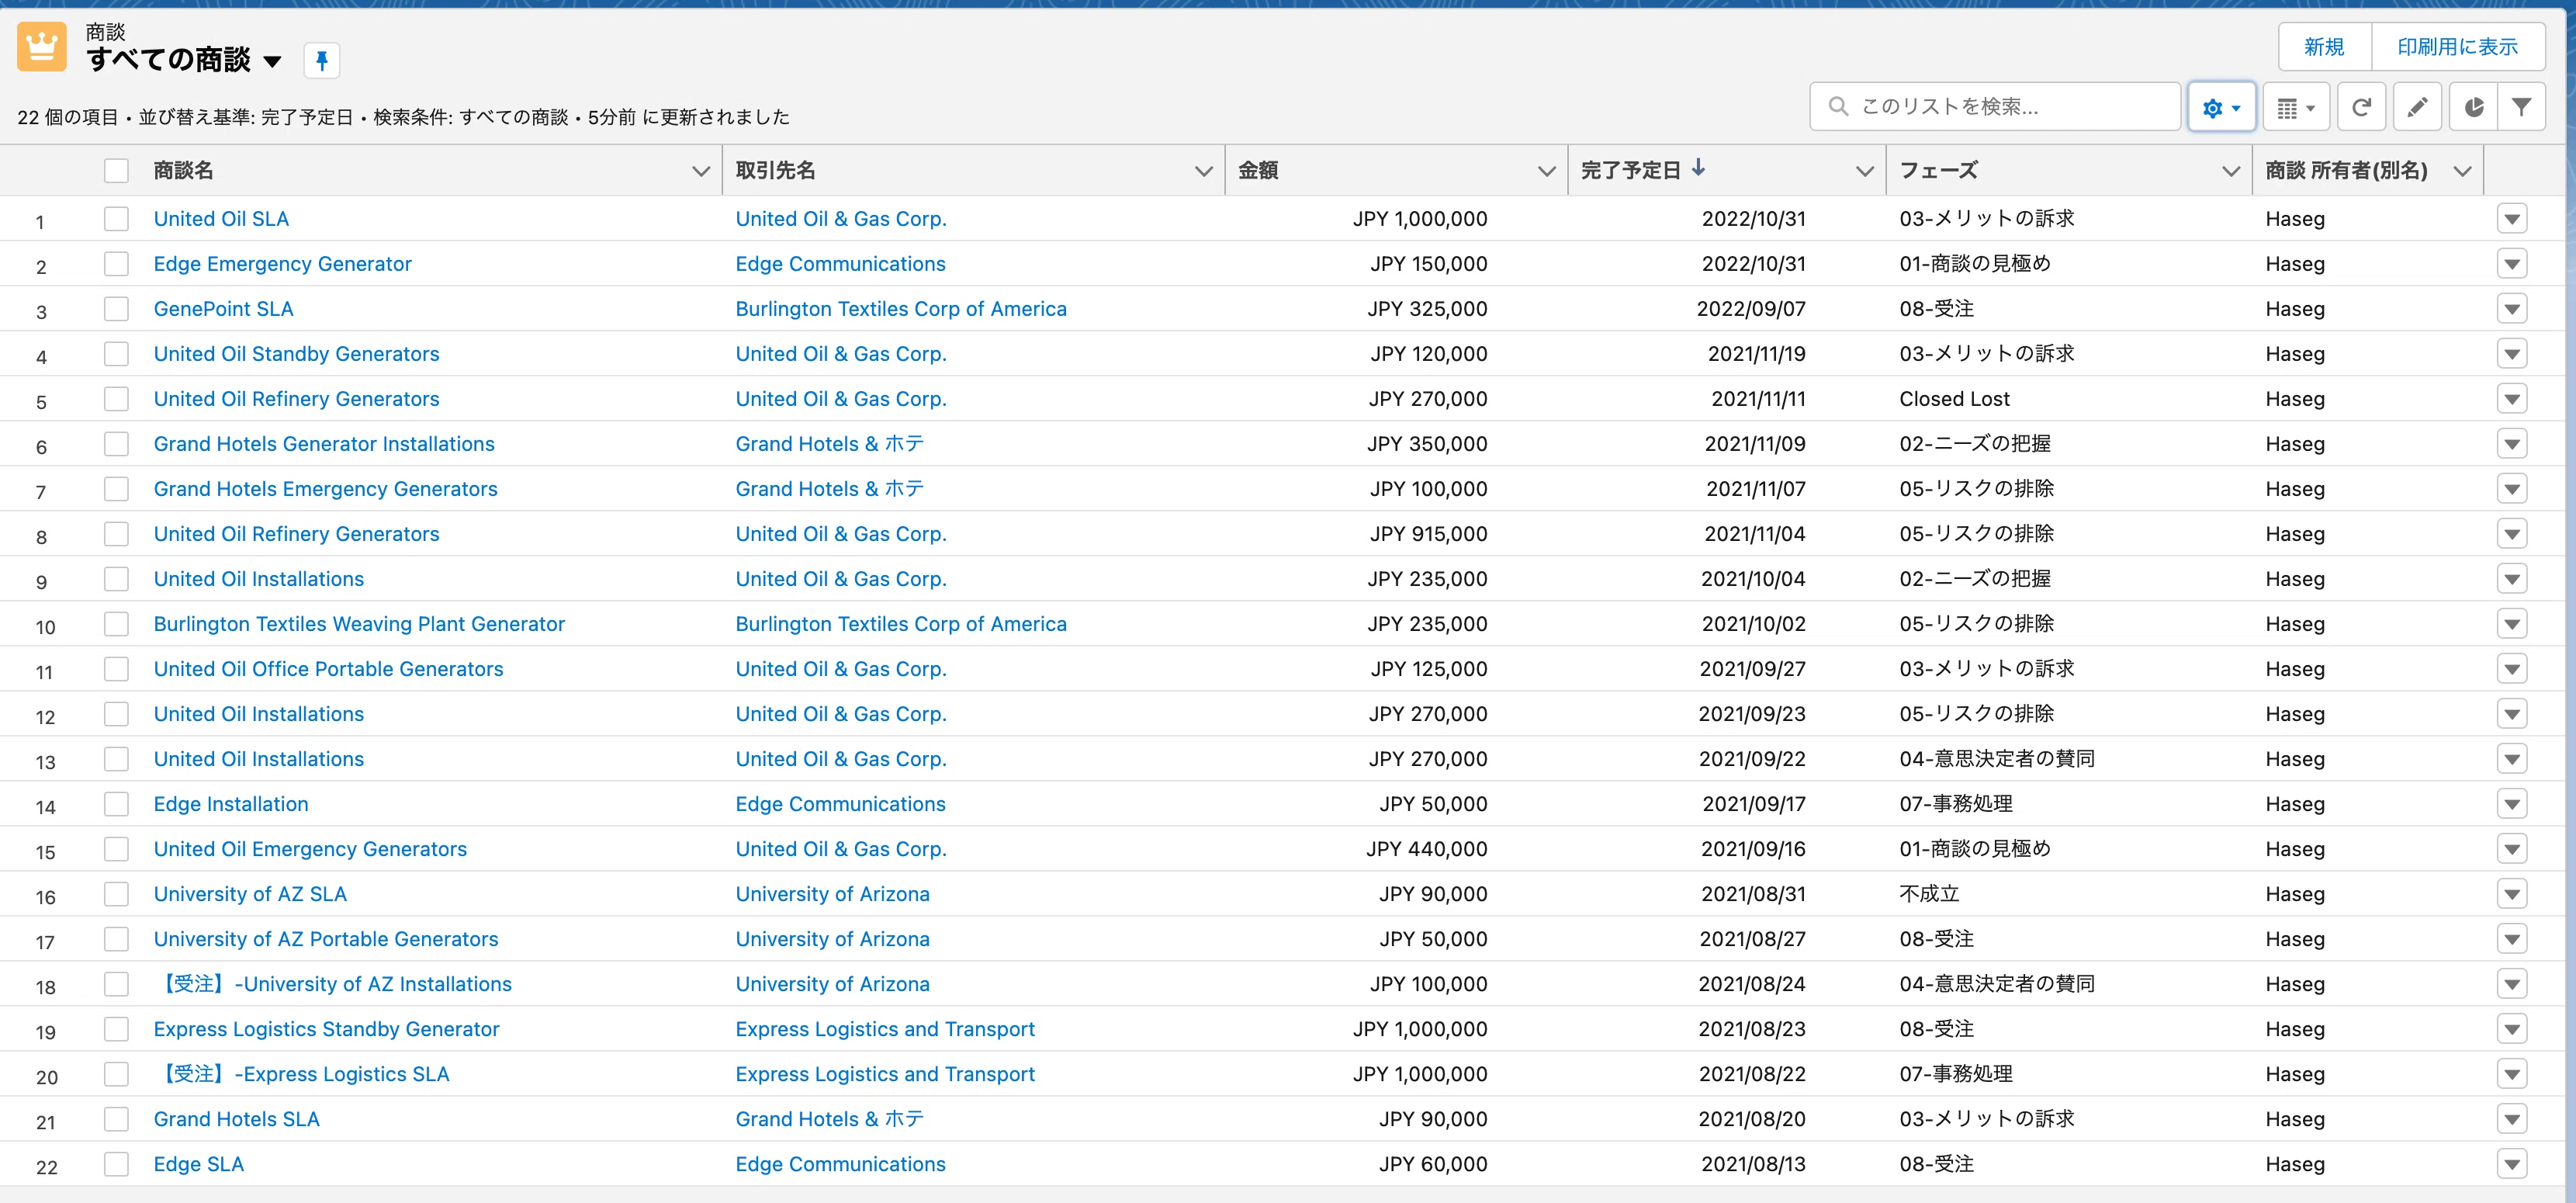The image size is (2576, 1203).
Task: Click the 2022/09/07 date cell
Action: (1751, 309)
